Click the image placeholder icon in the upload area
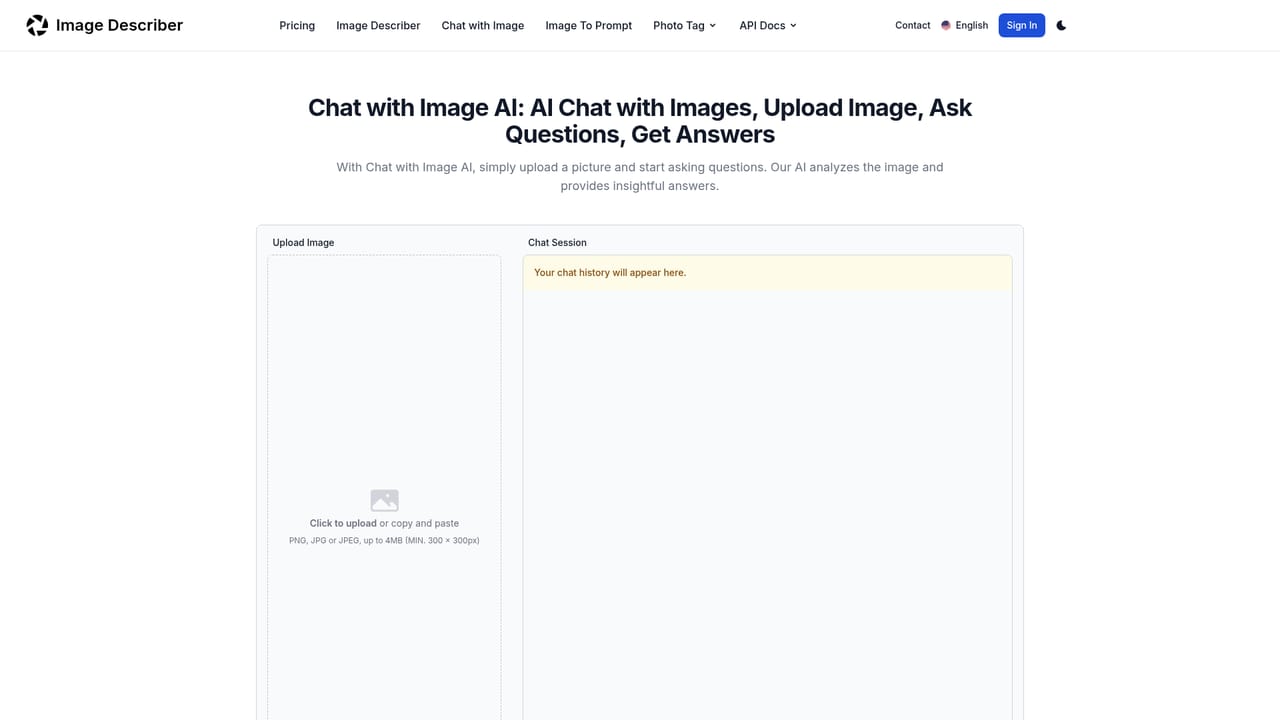Screen dimensions: 1280x720 pos(384,500)
